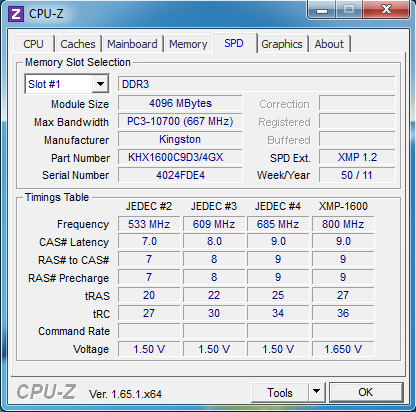This screenshot has height=412, width=416.
Task: Close the CPU-Z window
Action: 386,9
